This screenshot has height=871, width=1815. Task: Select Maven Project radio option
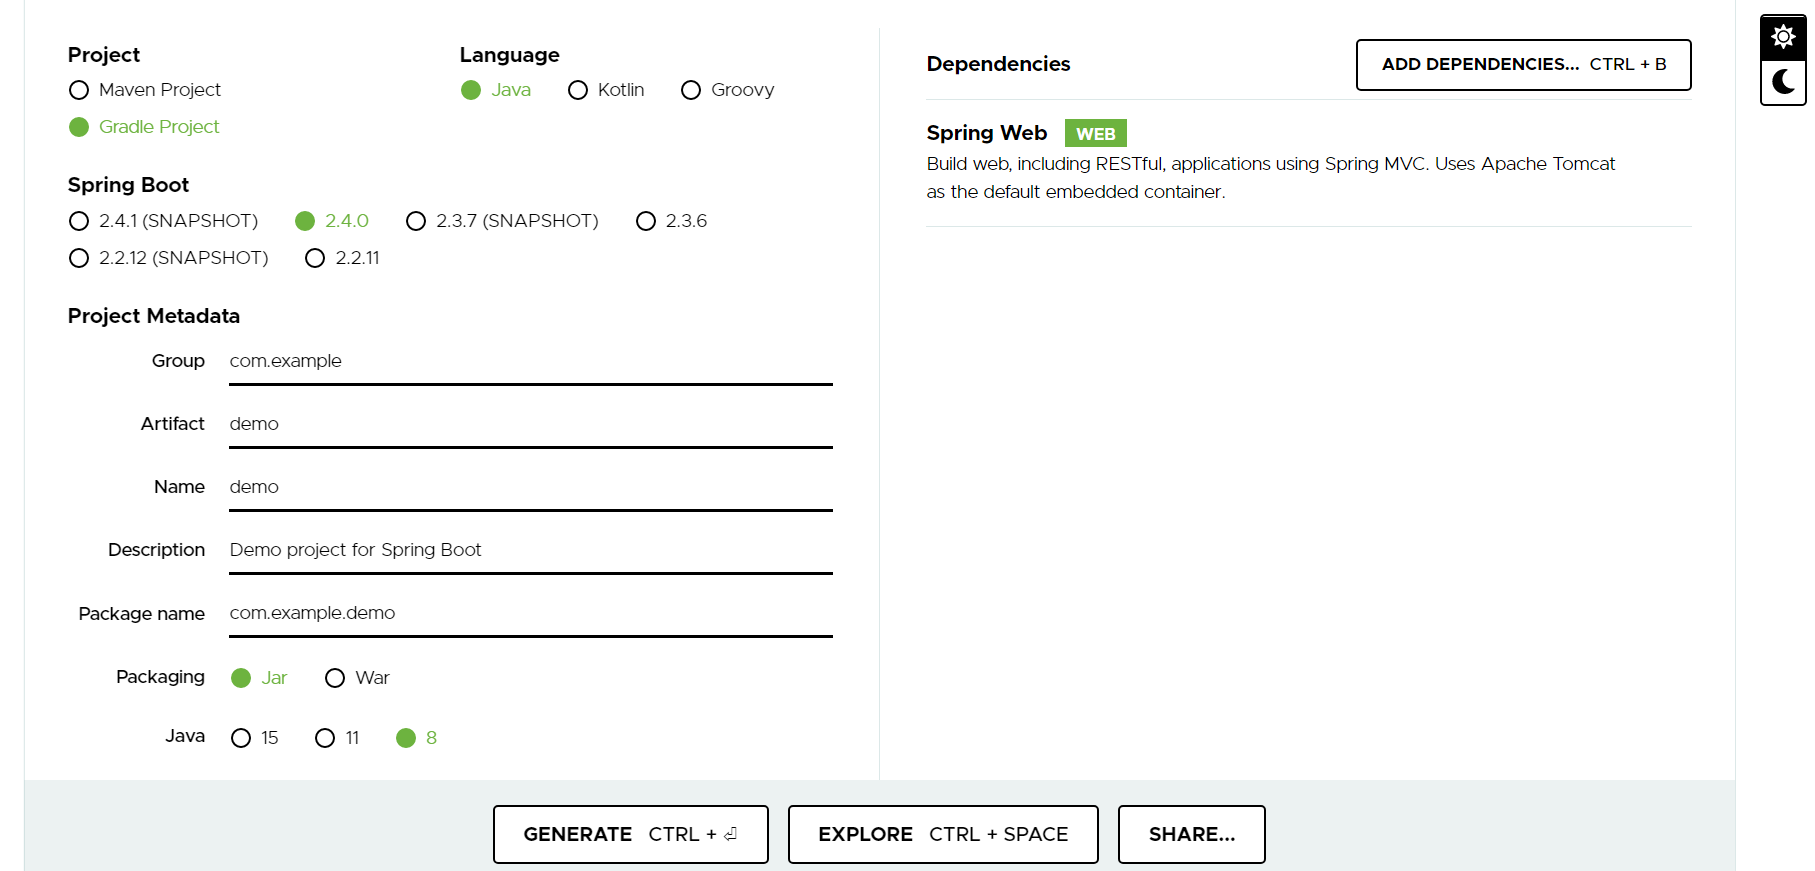(145, 90)
